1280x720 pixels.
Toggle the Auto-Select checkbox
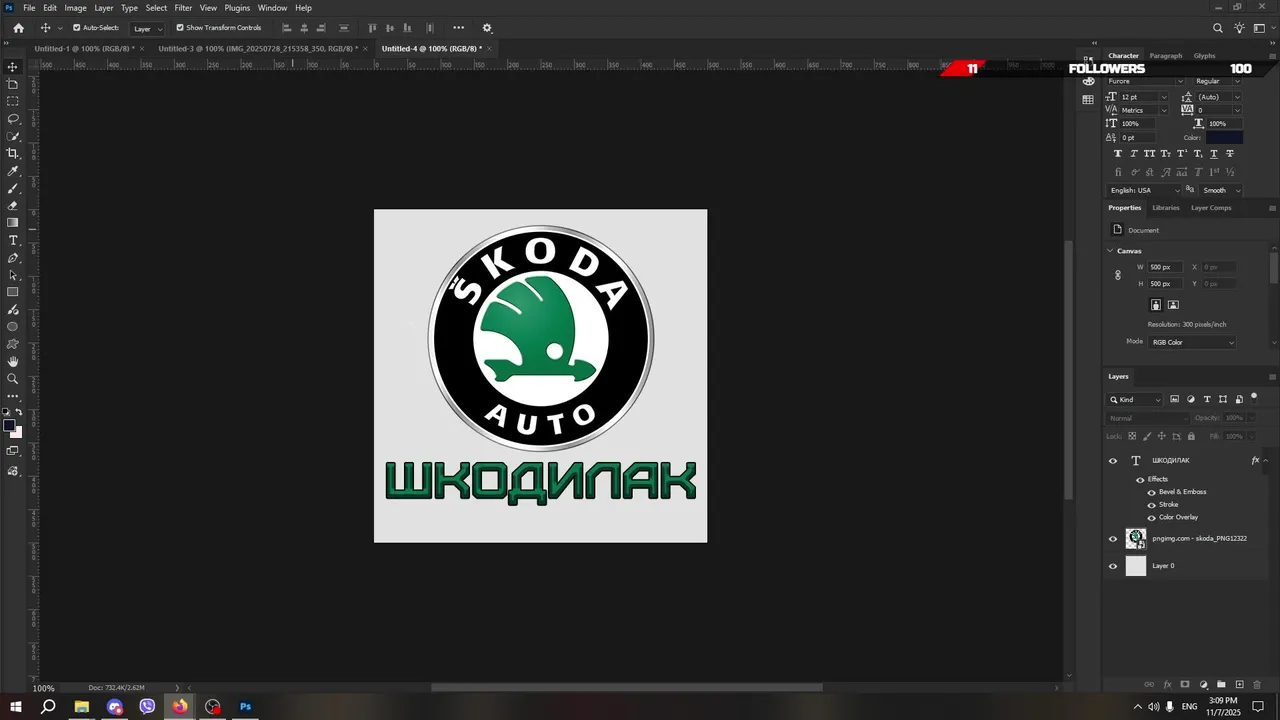76,28
